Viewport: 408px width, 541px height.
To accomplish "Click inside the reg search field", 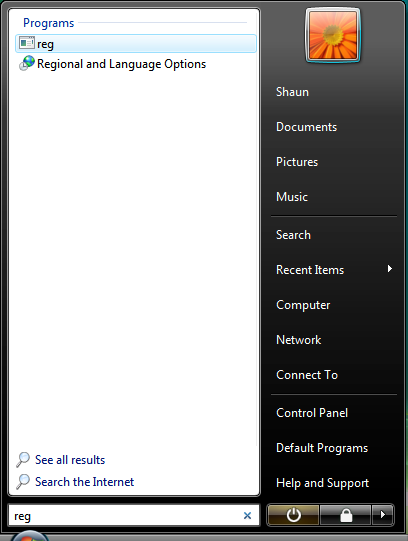I will [x=126, y=516].
